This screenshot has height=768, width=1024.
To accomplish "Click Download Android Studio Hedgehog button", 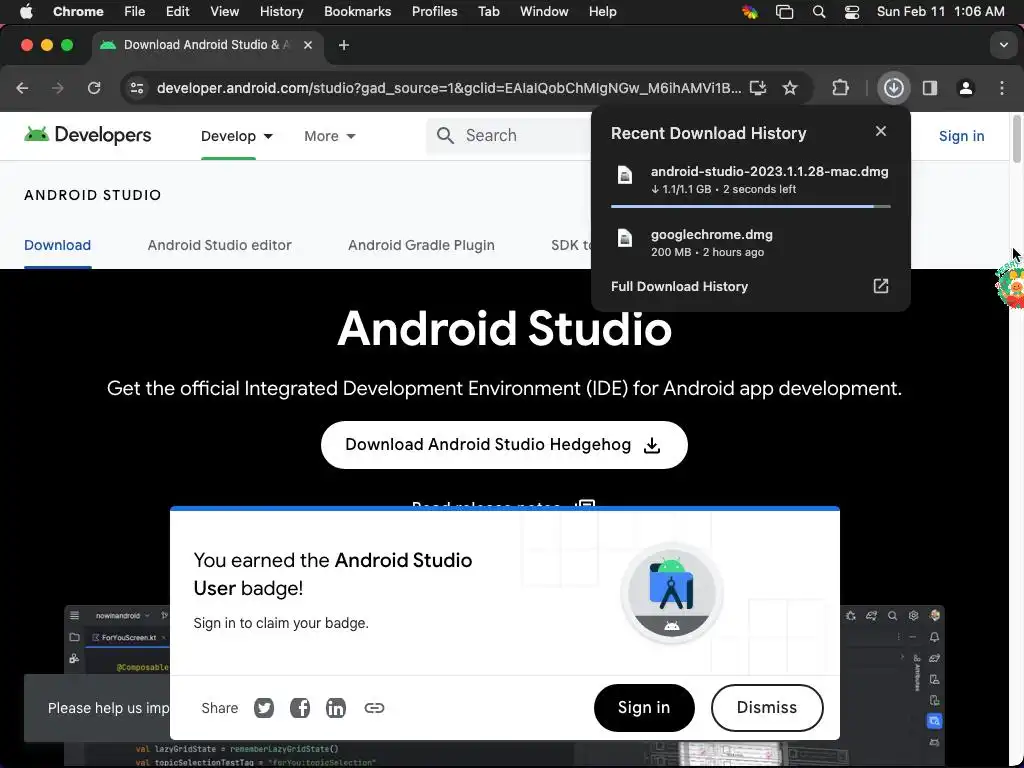I will (x=504, y=445).
